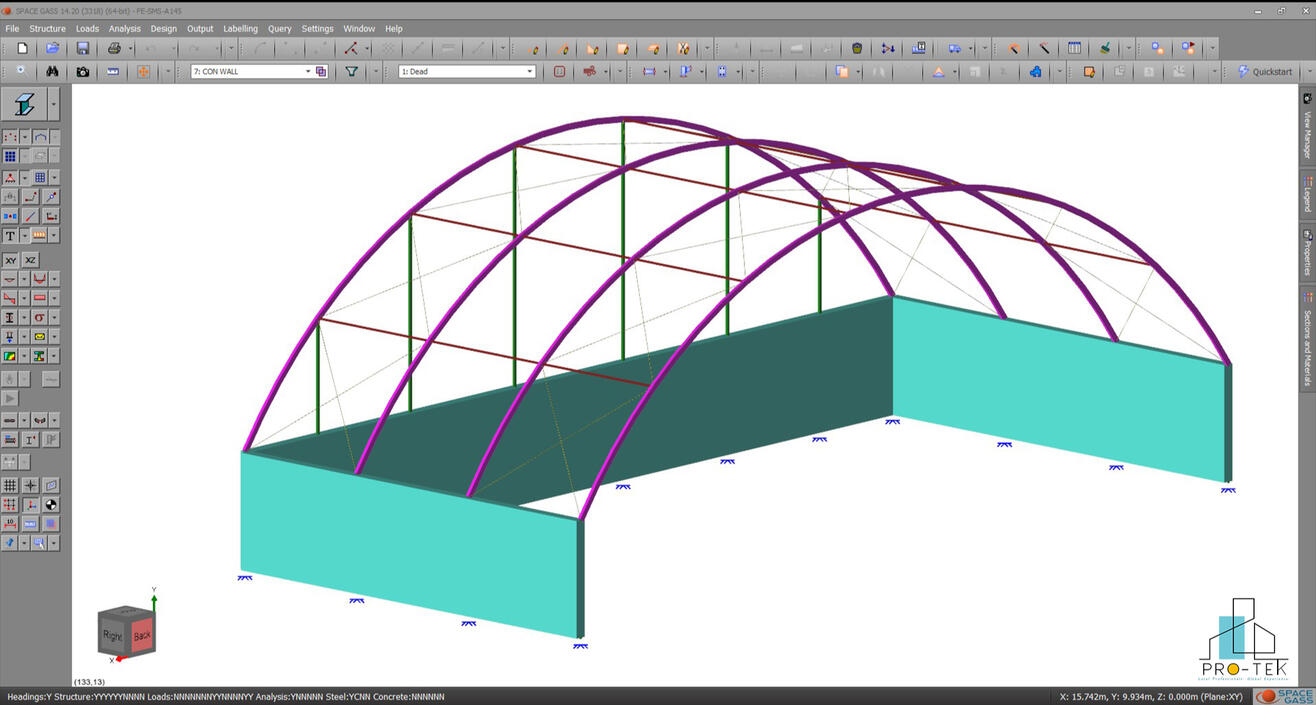Image resolution: width=1316 pixels, height=705 pixels.
Task: Enable the filter funnel in the toolbar
Action: coord(352,71)
